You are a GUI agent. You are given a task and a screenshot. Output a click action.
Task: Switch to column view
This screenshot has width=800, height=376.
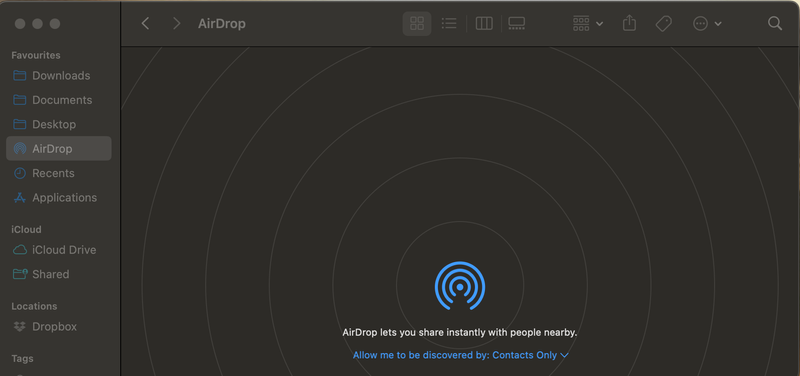(x=484, y=23)
